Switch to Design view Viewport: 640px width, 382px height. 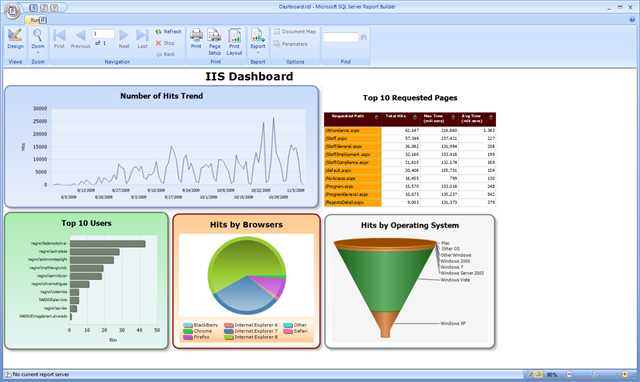click(15, 39)
